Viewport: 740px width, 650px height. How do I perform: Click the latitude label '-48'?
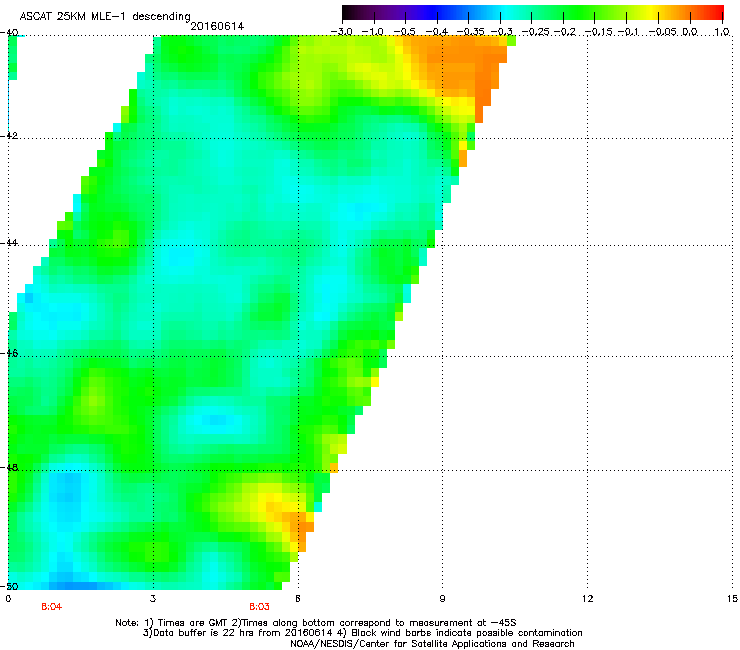pyautogui.click(x=9, y=468)
